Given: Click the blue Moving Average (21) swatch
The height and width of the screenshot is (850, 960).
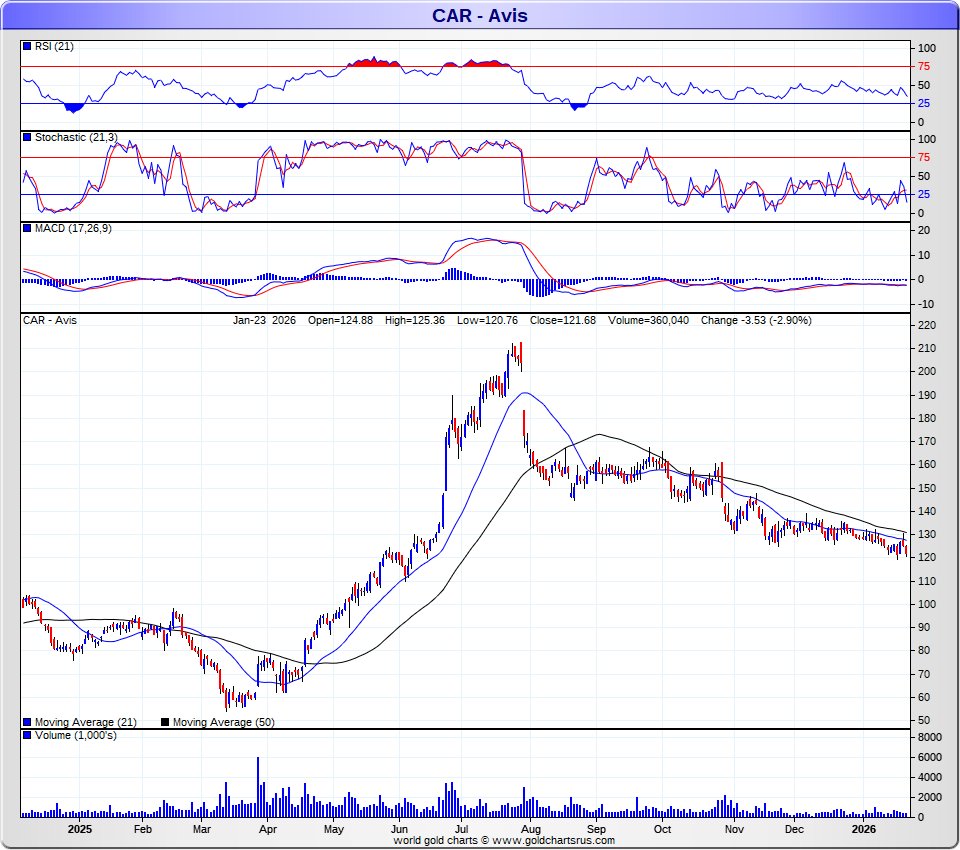Looking at the screenshot, I should [x=27, y=722].
